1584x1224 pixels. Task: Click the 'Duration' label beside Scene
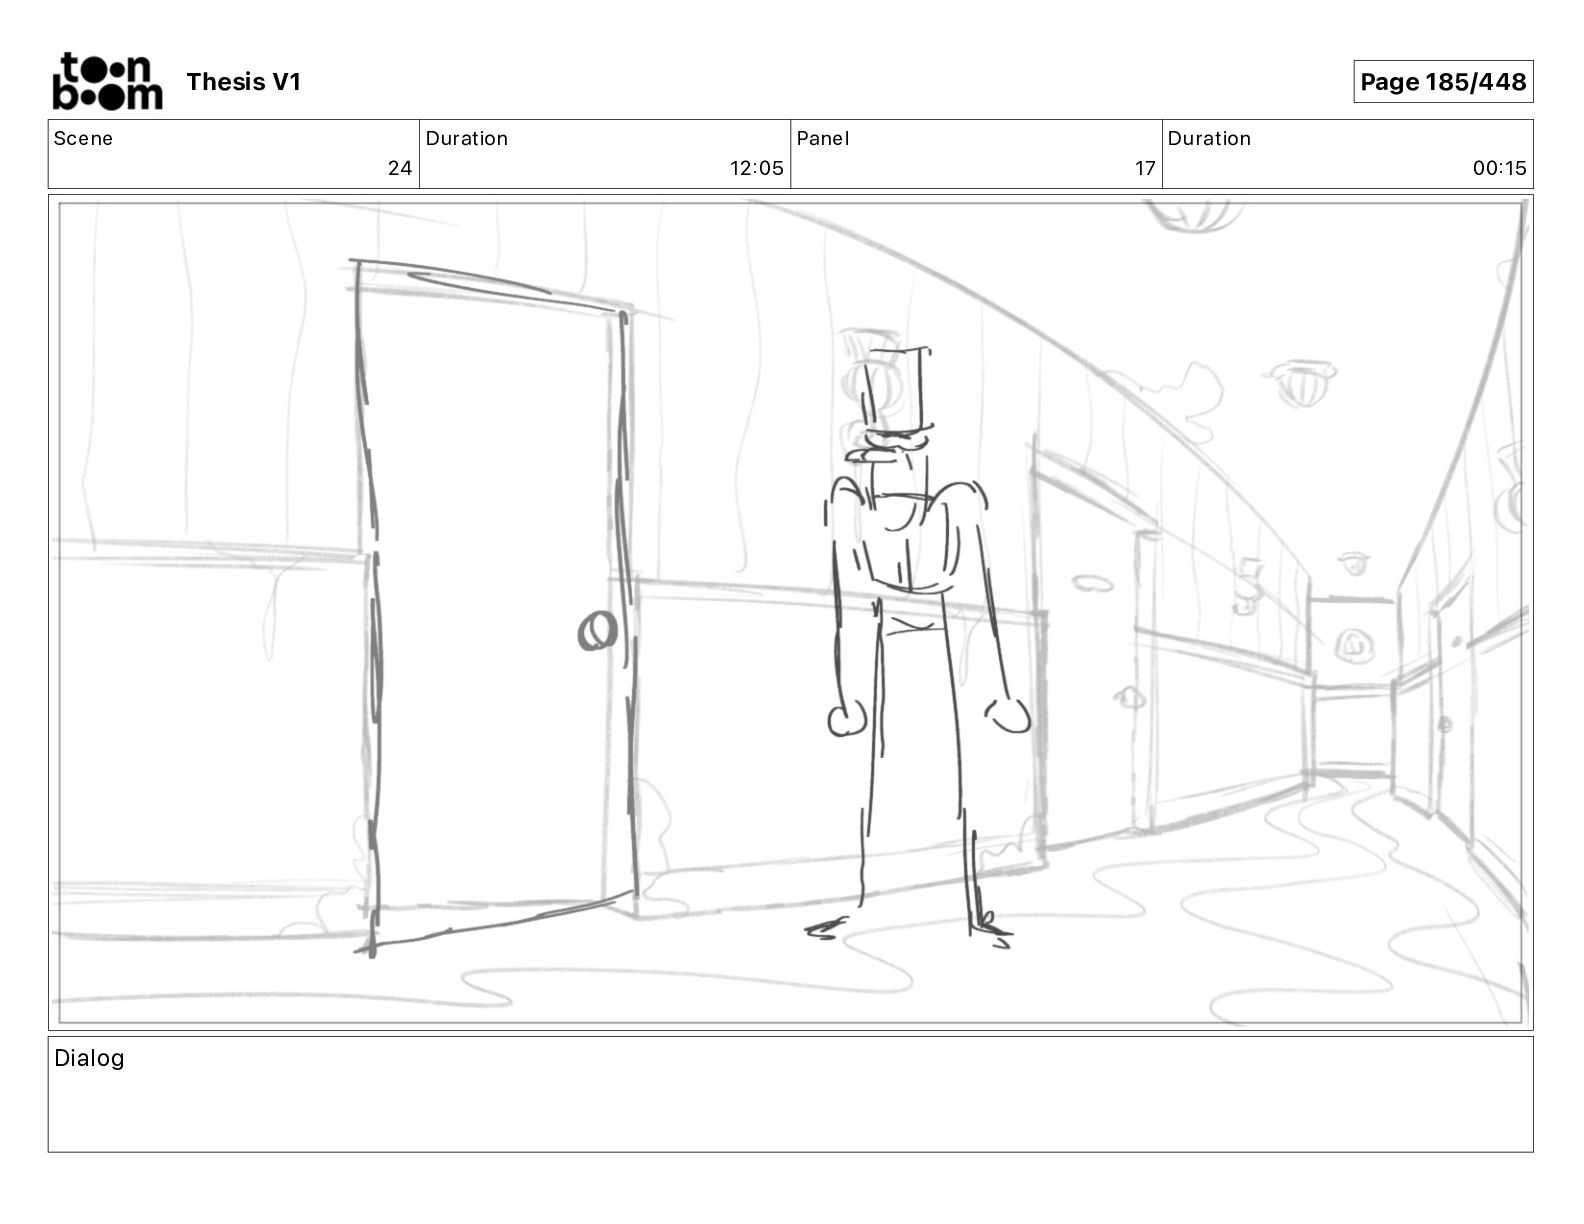click(467, 139)
